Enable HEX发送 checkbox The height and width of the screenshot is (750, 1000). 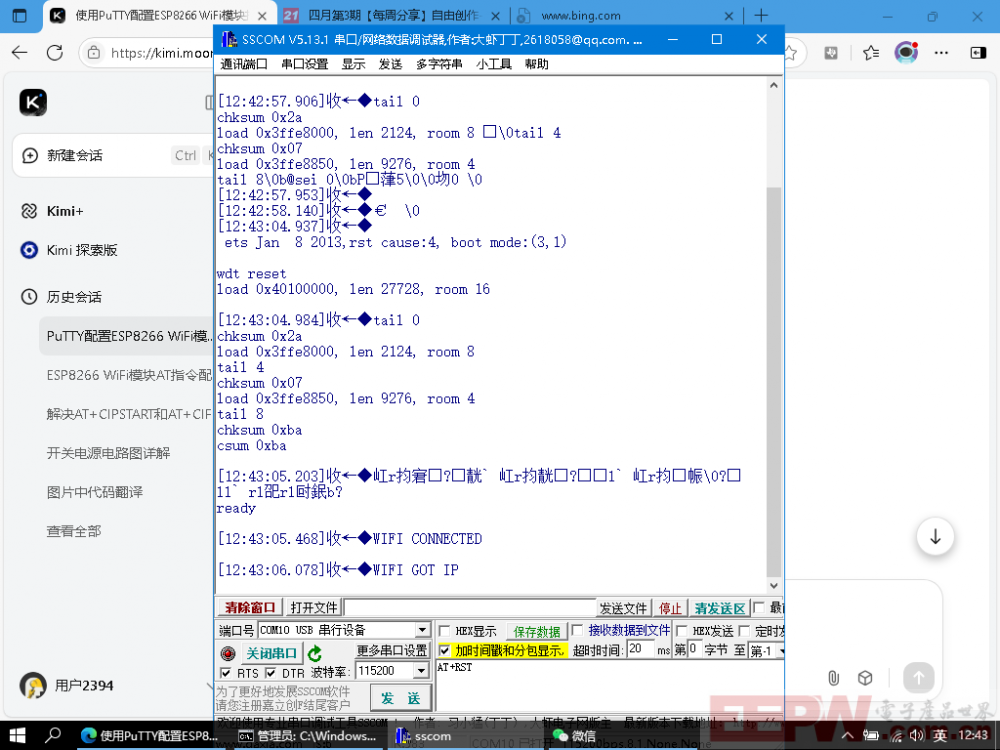point(681,631)
